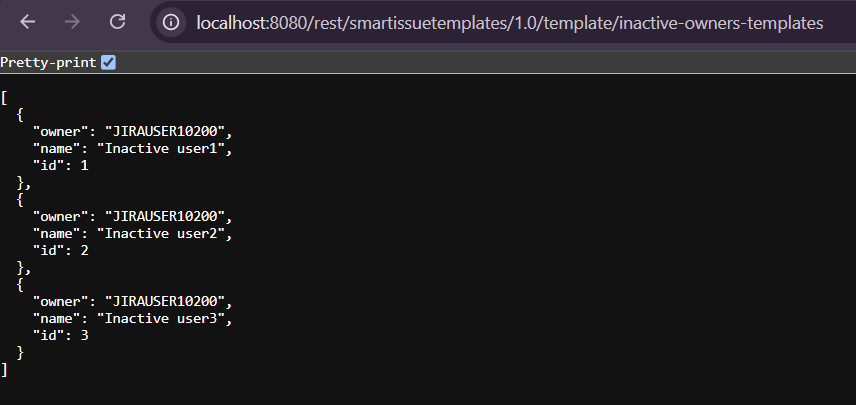This screenshot has width=856, height=405.
Task: Click the "id": 1 line
Action: click(61, 166)
